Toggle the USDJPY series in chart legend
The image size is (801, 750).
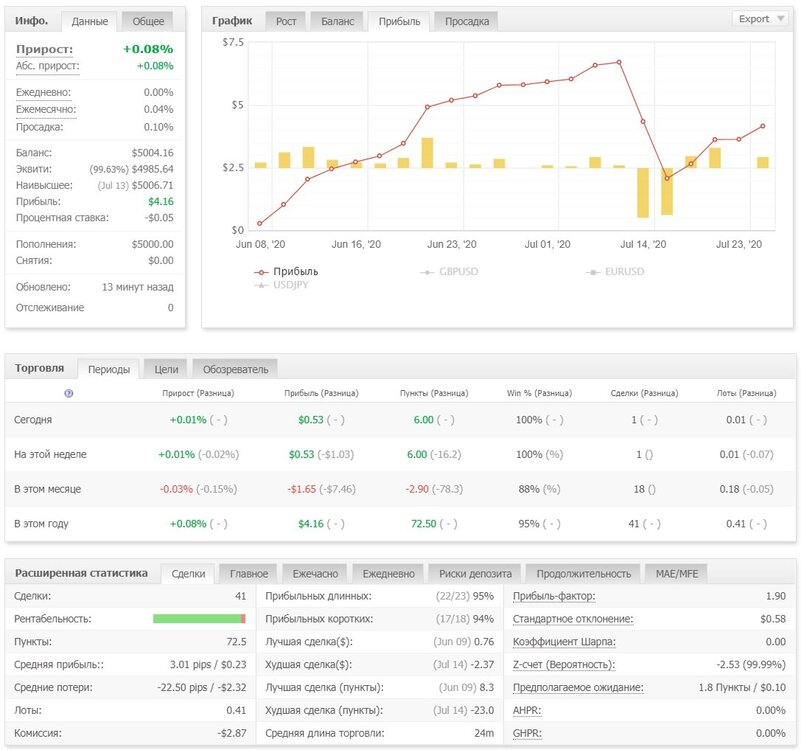click(x=281, y=285)
